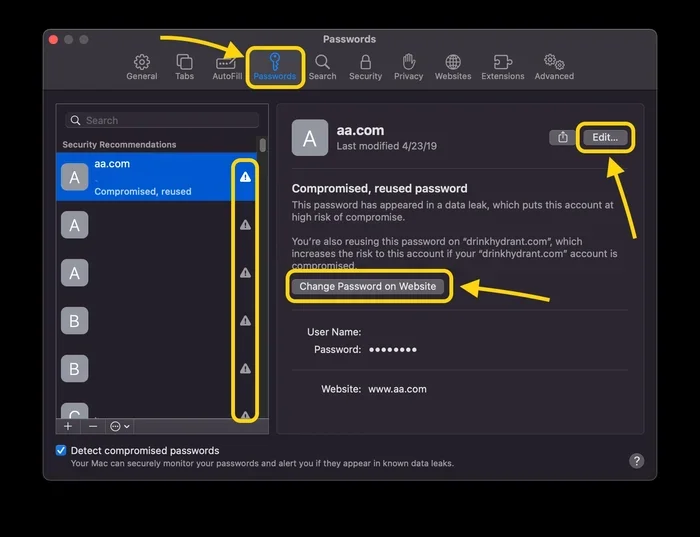
Task: Open the Search preferences tab
Action: click(322, 67)
